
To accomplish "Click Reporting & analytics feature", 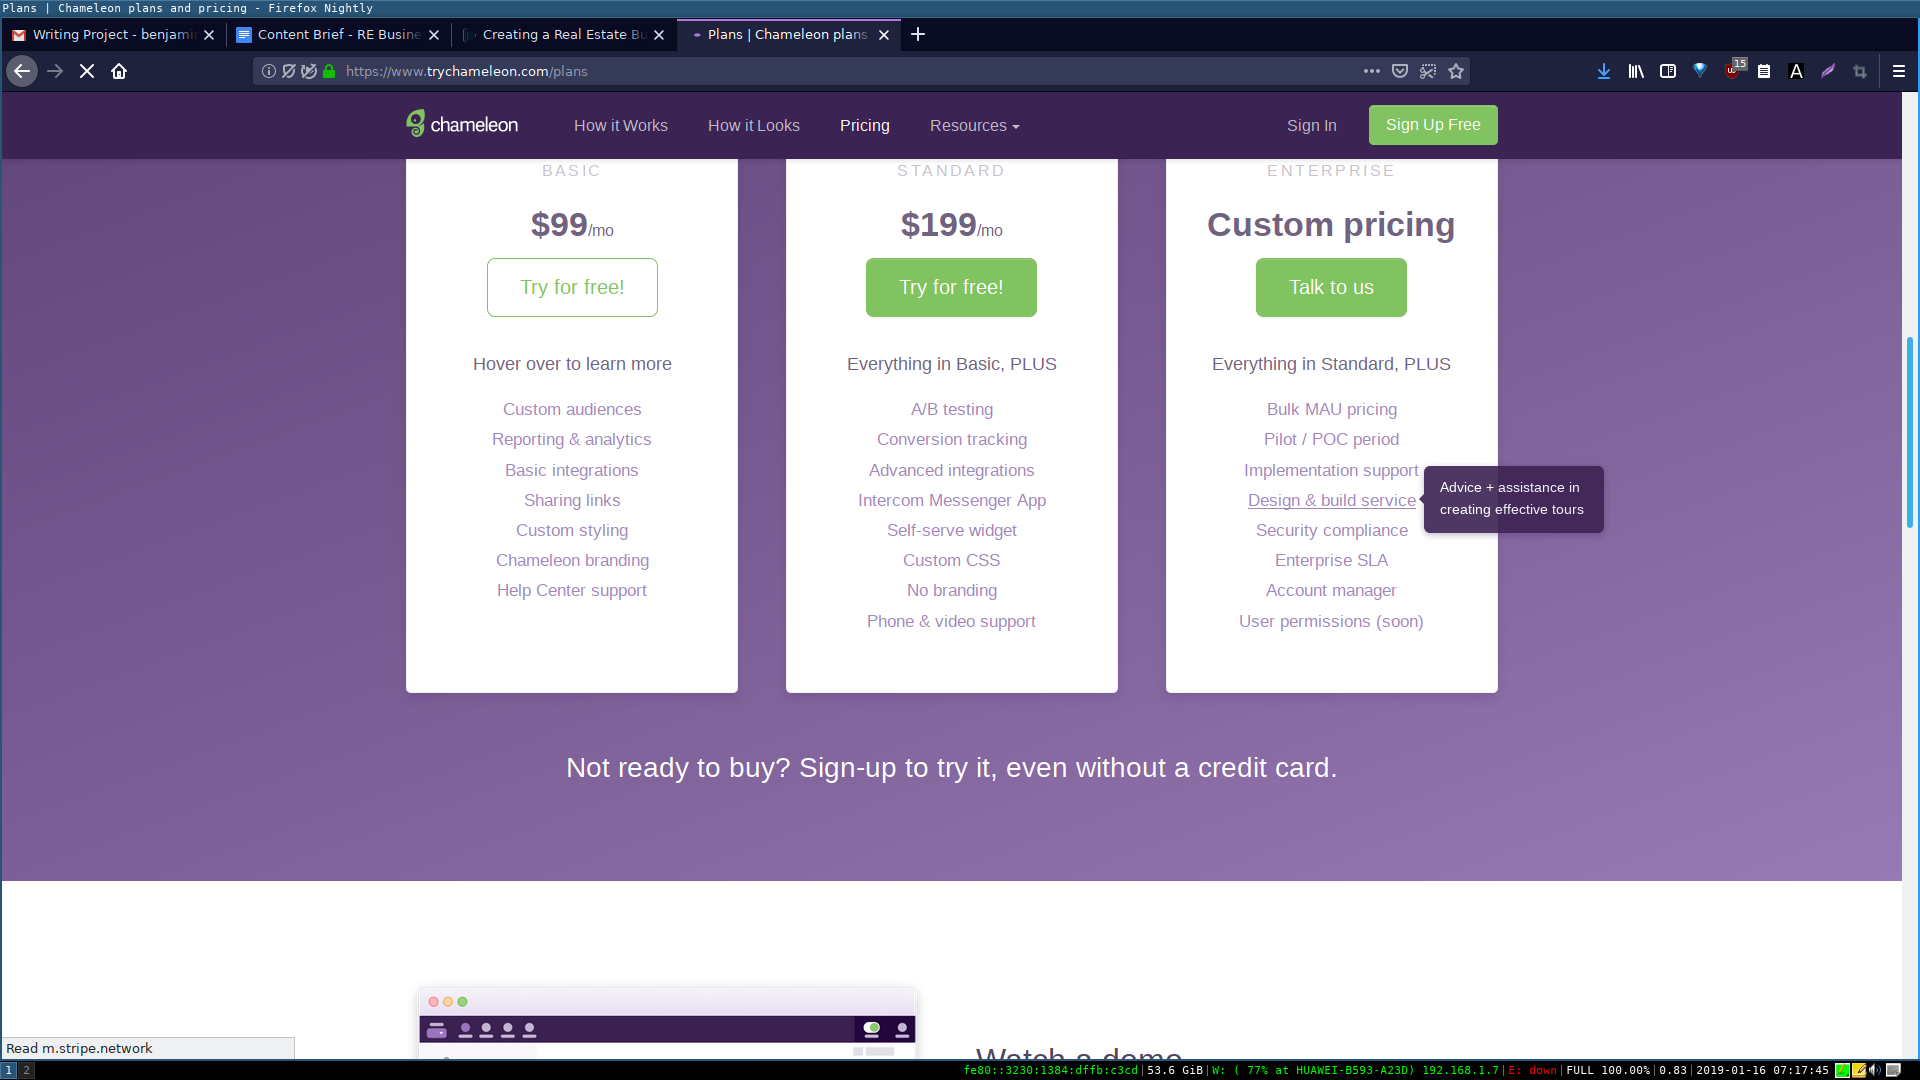I will (x=571, y=439).
